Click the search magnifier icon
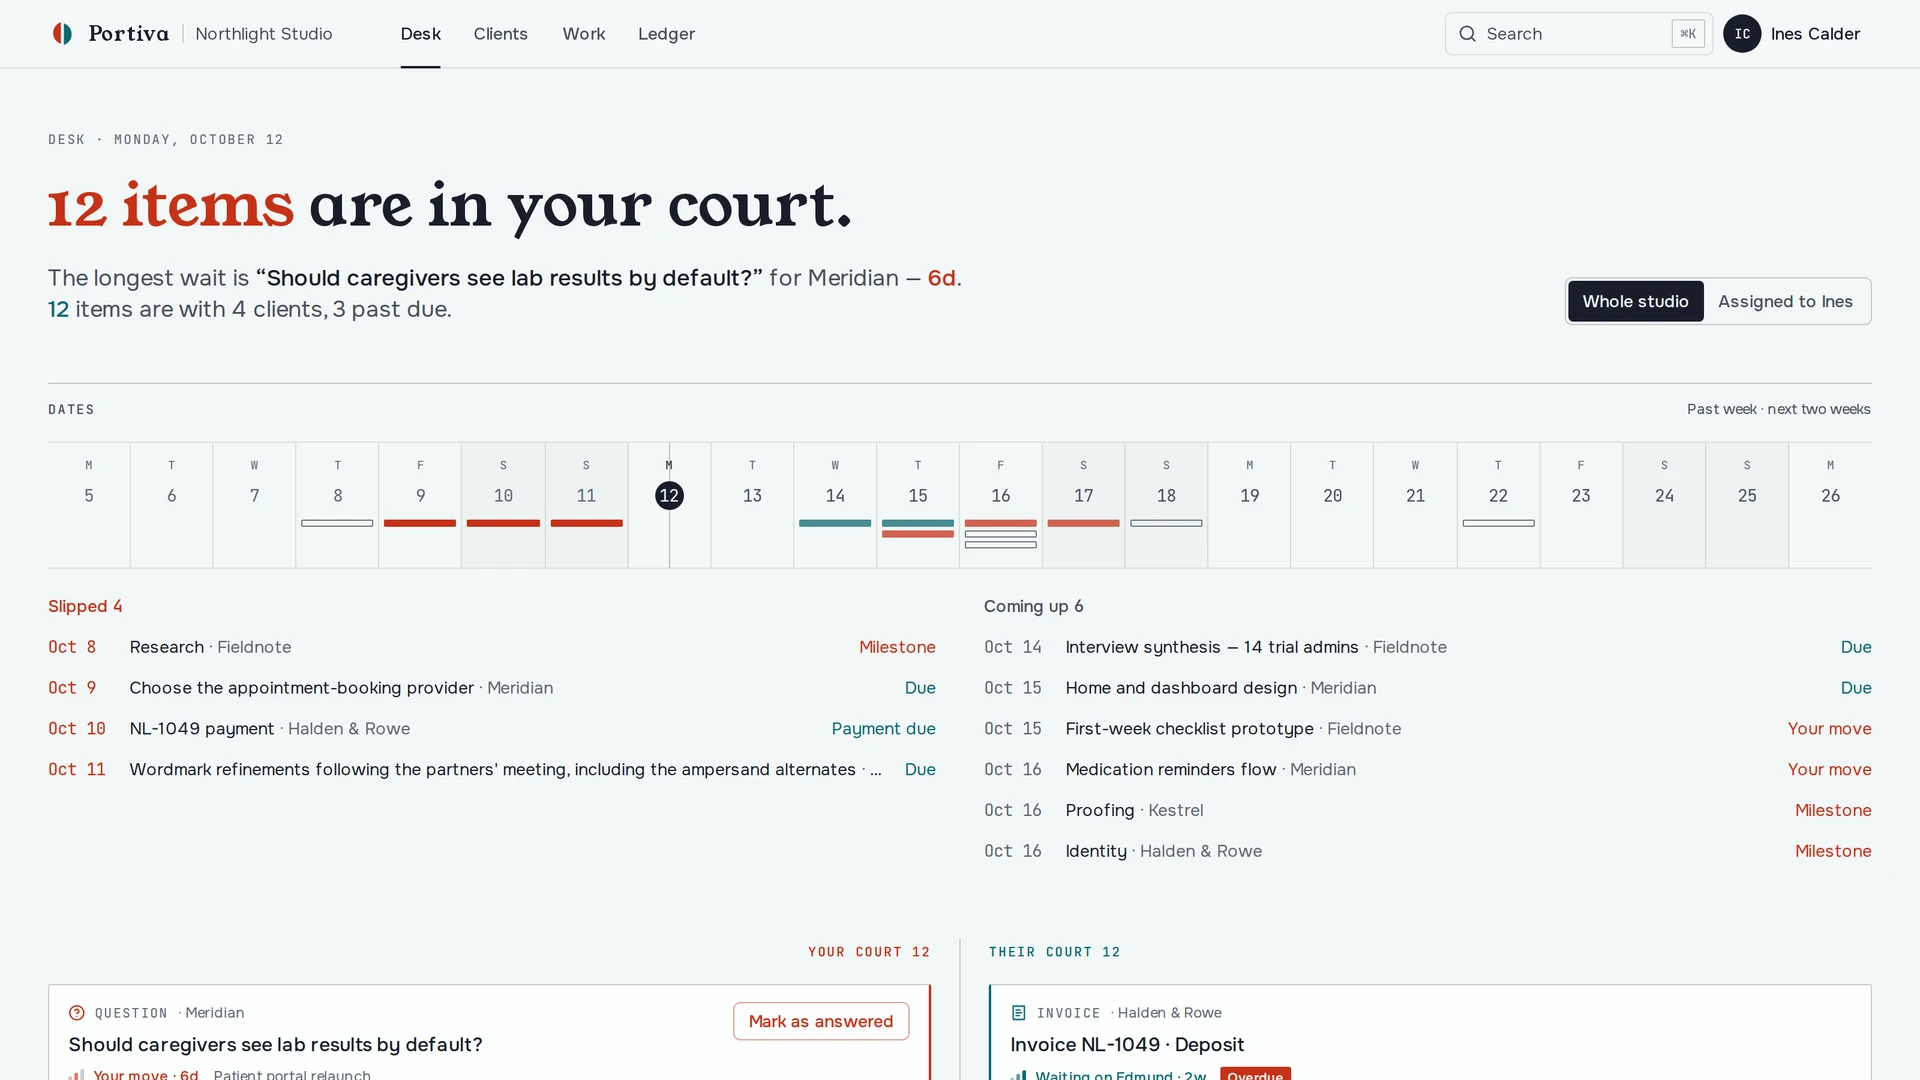This screenshot has height=1080, width=1920. tap(1467, 34)
